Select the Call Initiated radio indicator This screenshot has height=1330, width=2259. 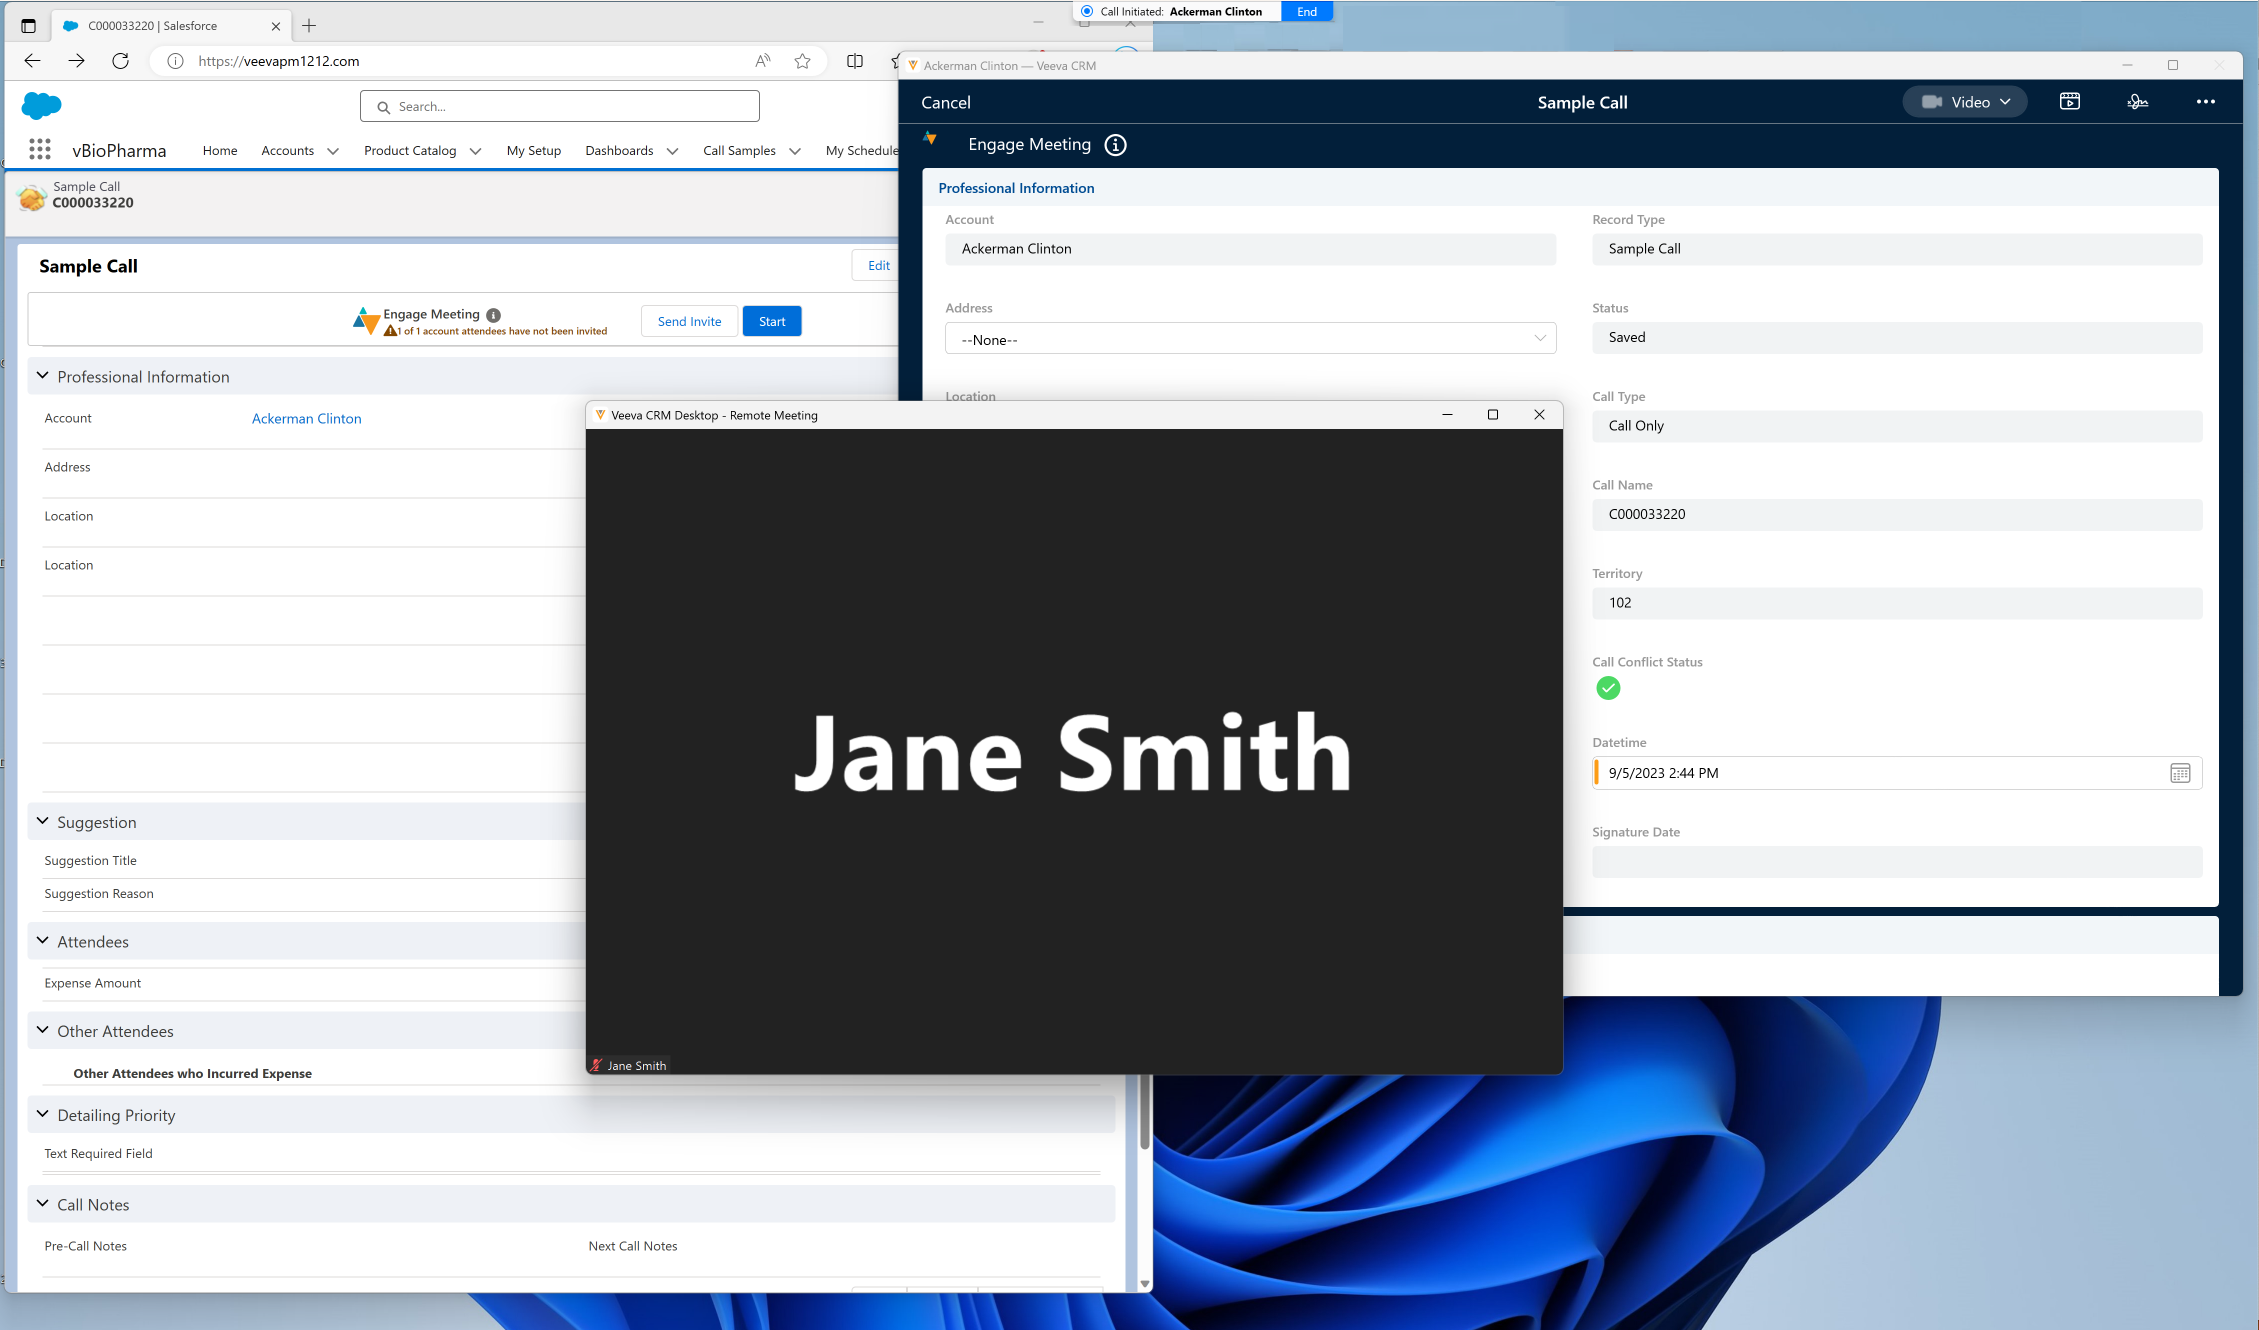(x=1087, y=12)
